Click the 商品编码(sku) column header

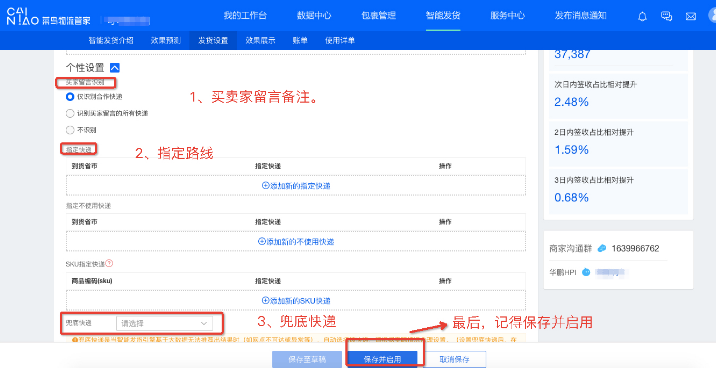tap(92, 281)
